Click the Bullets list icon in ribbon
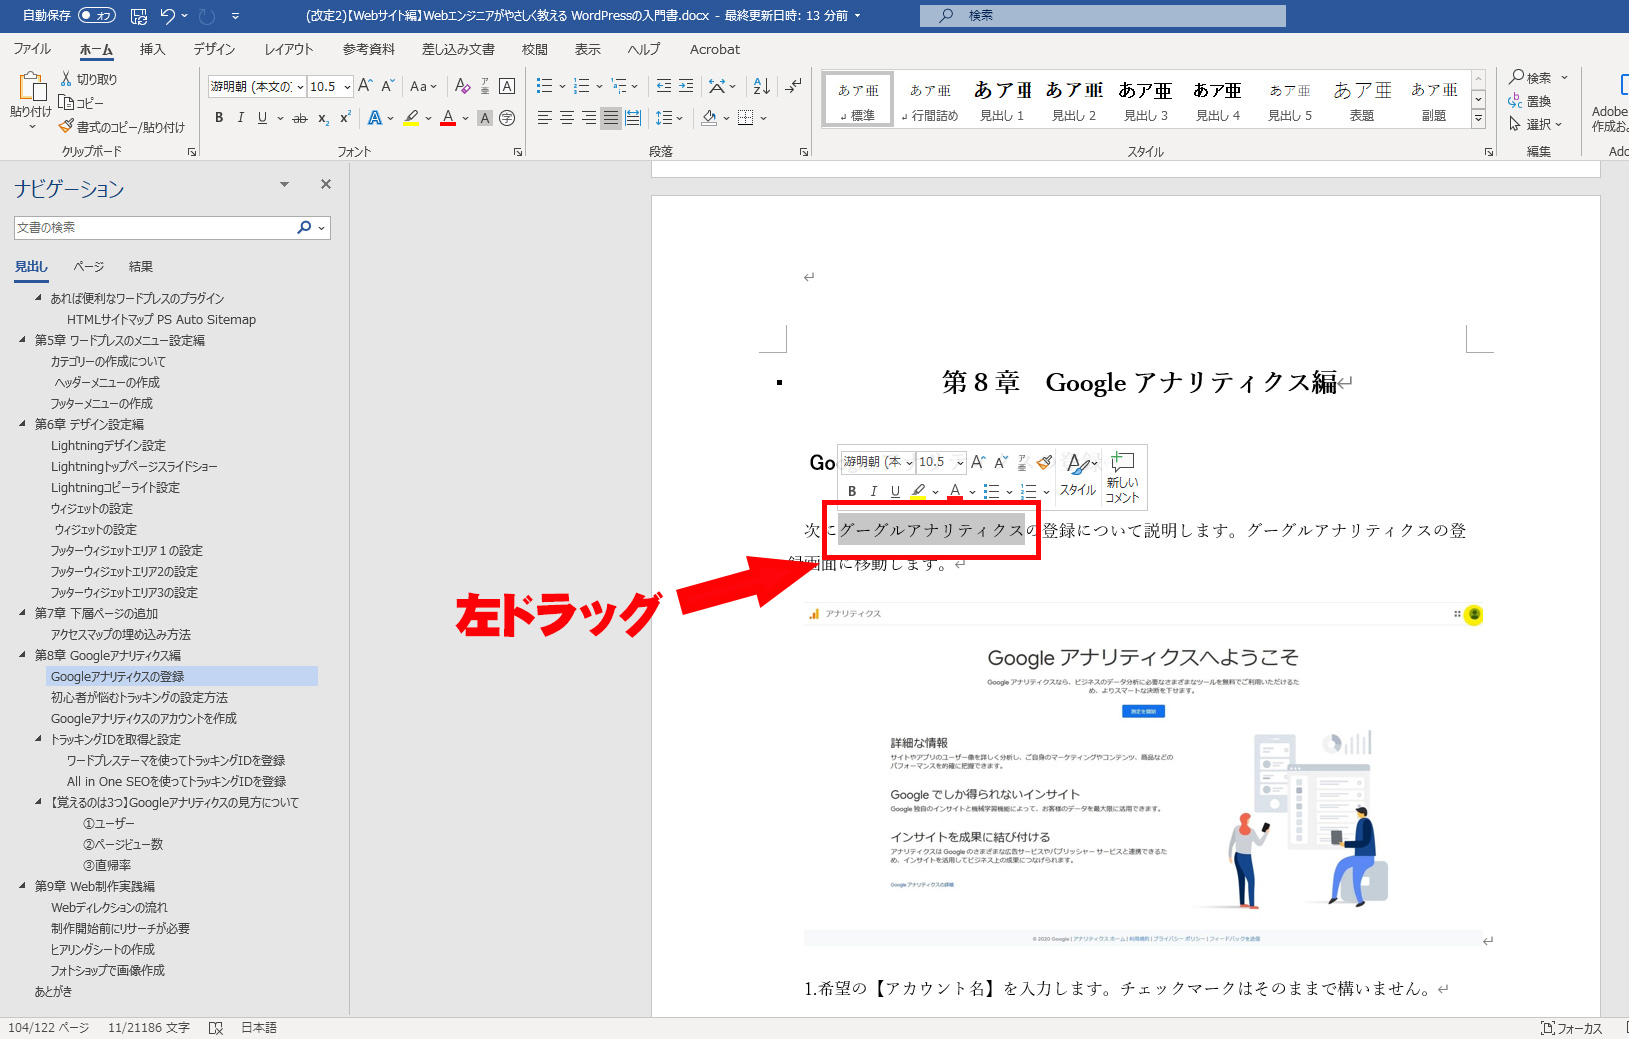 tap(544, 86)
